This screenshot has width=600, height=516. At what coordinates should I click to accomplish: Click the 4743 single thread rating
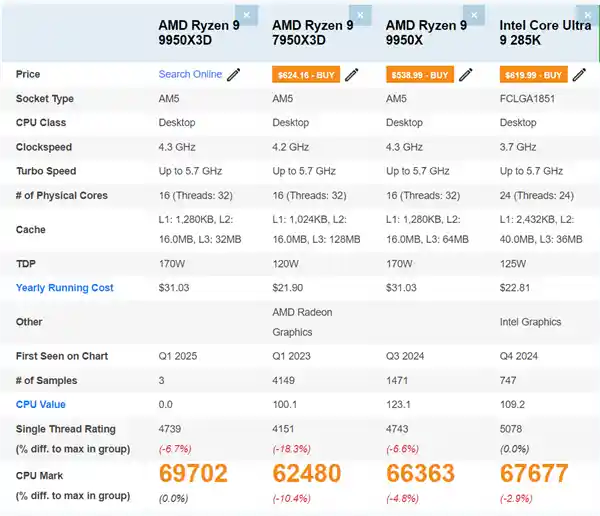pyautogui.click(x=397, y=429)
